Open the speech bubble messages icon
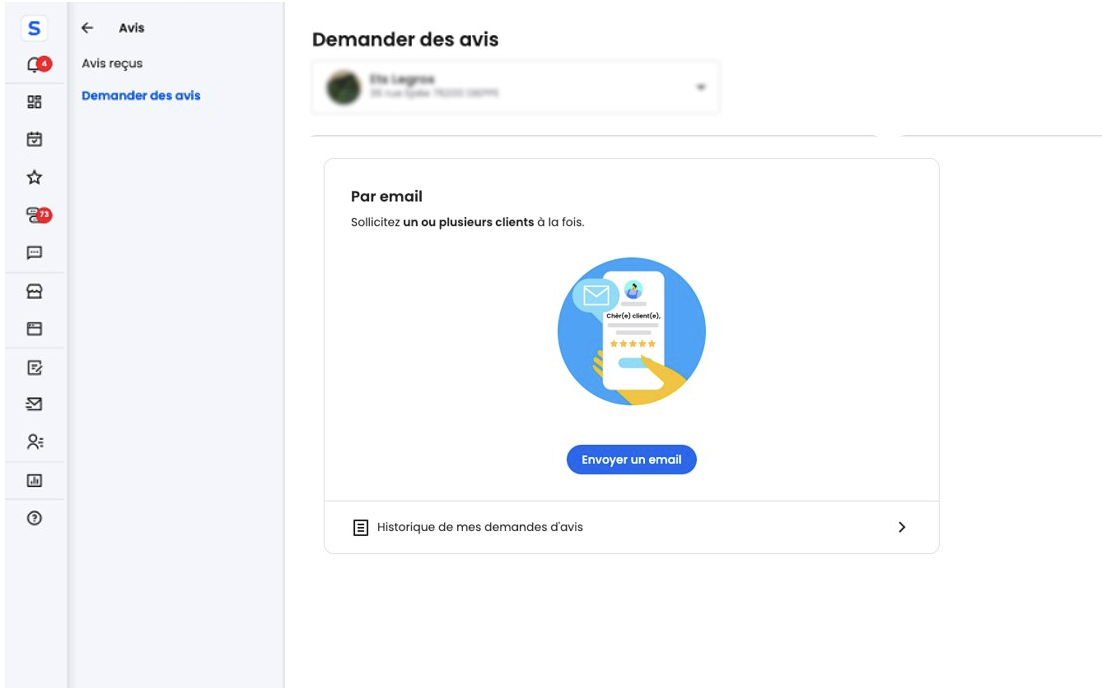 [x=34, y=252]
